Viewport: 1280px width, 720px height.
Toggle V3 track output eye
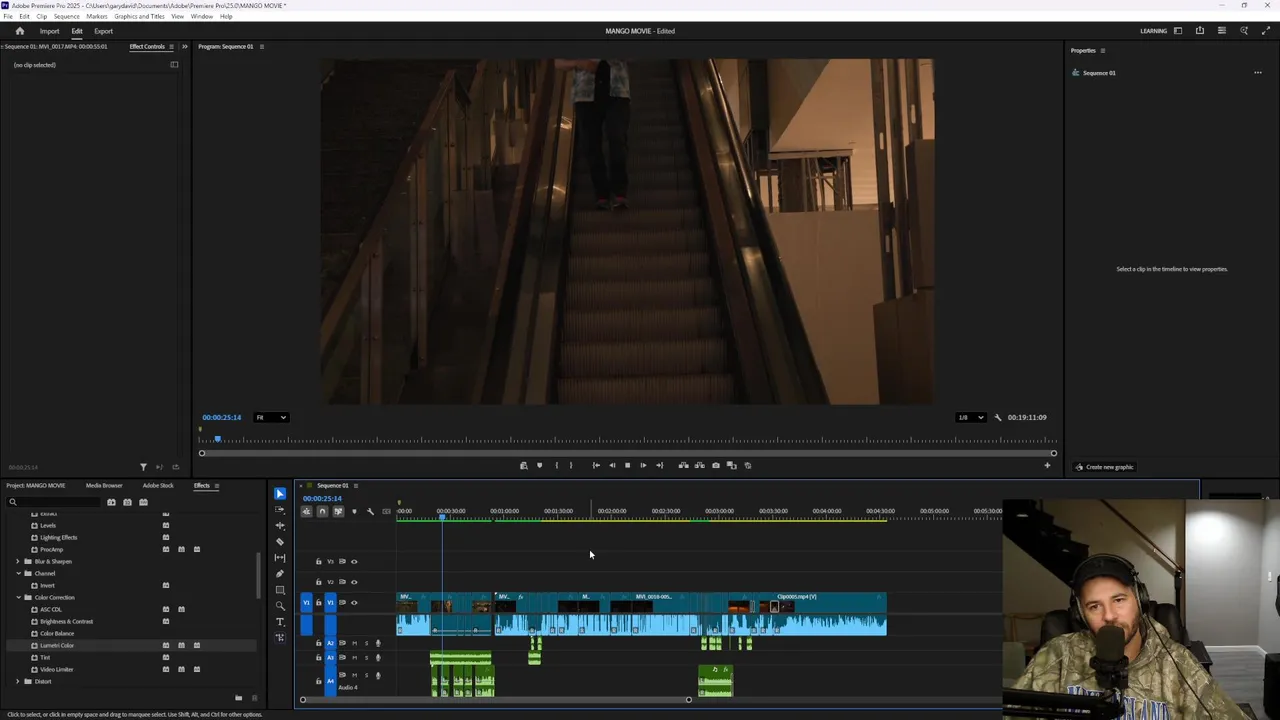(354, 562)
